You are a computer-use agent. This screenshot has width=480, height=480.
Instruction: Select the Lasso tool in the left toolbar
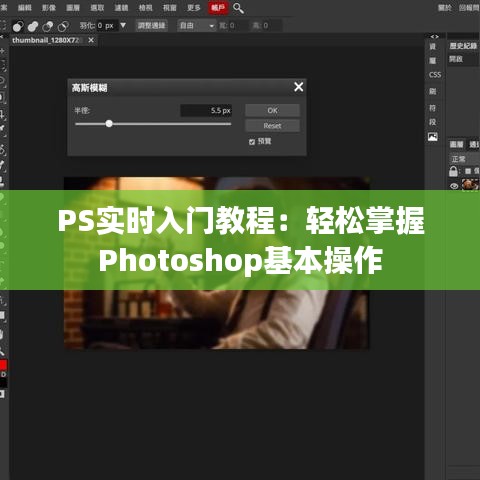tap(3, 81)
